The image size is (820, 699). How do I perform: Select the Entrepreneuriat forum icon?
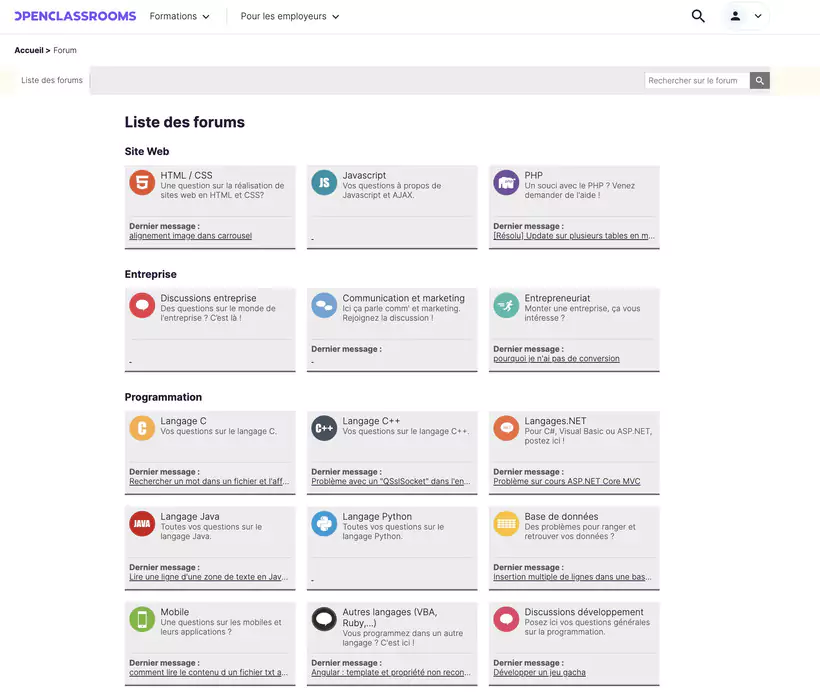(x=505, y=304)
